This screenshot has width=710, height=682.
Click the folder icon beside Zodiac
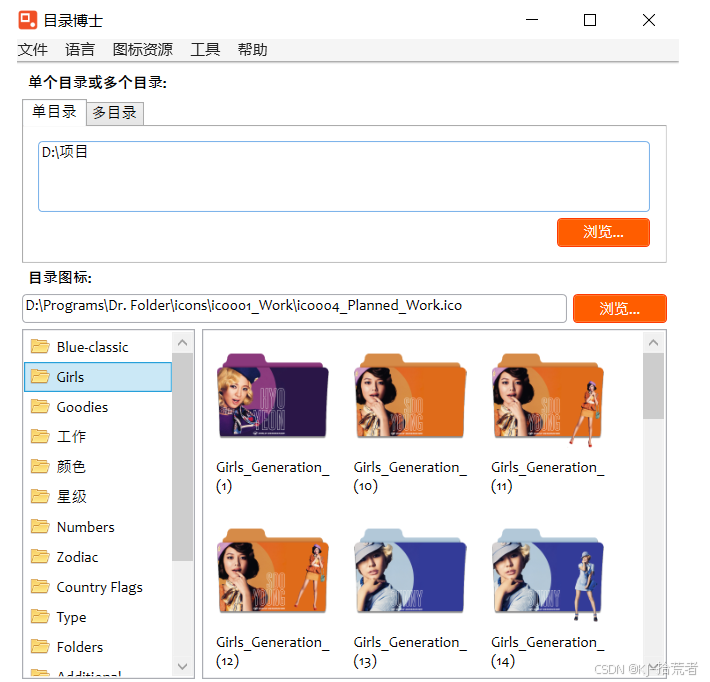pyautogui.click(x=40, y=556)
